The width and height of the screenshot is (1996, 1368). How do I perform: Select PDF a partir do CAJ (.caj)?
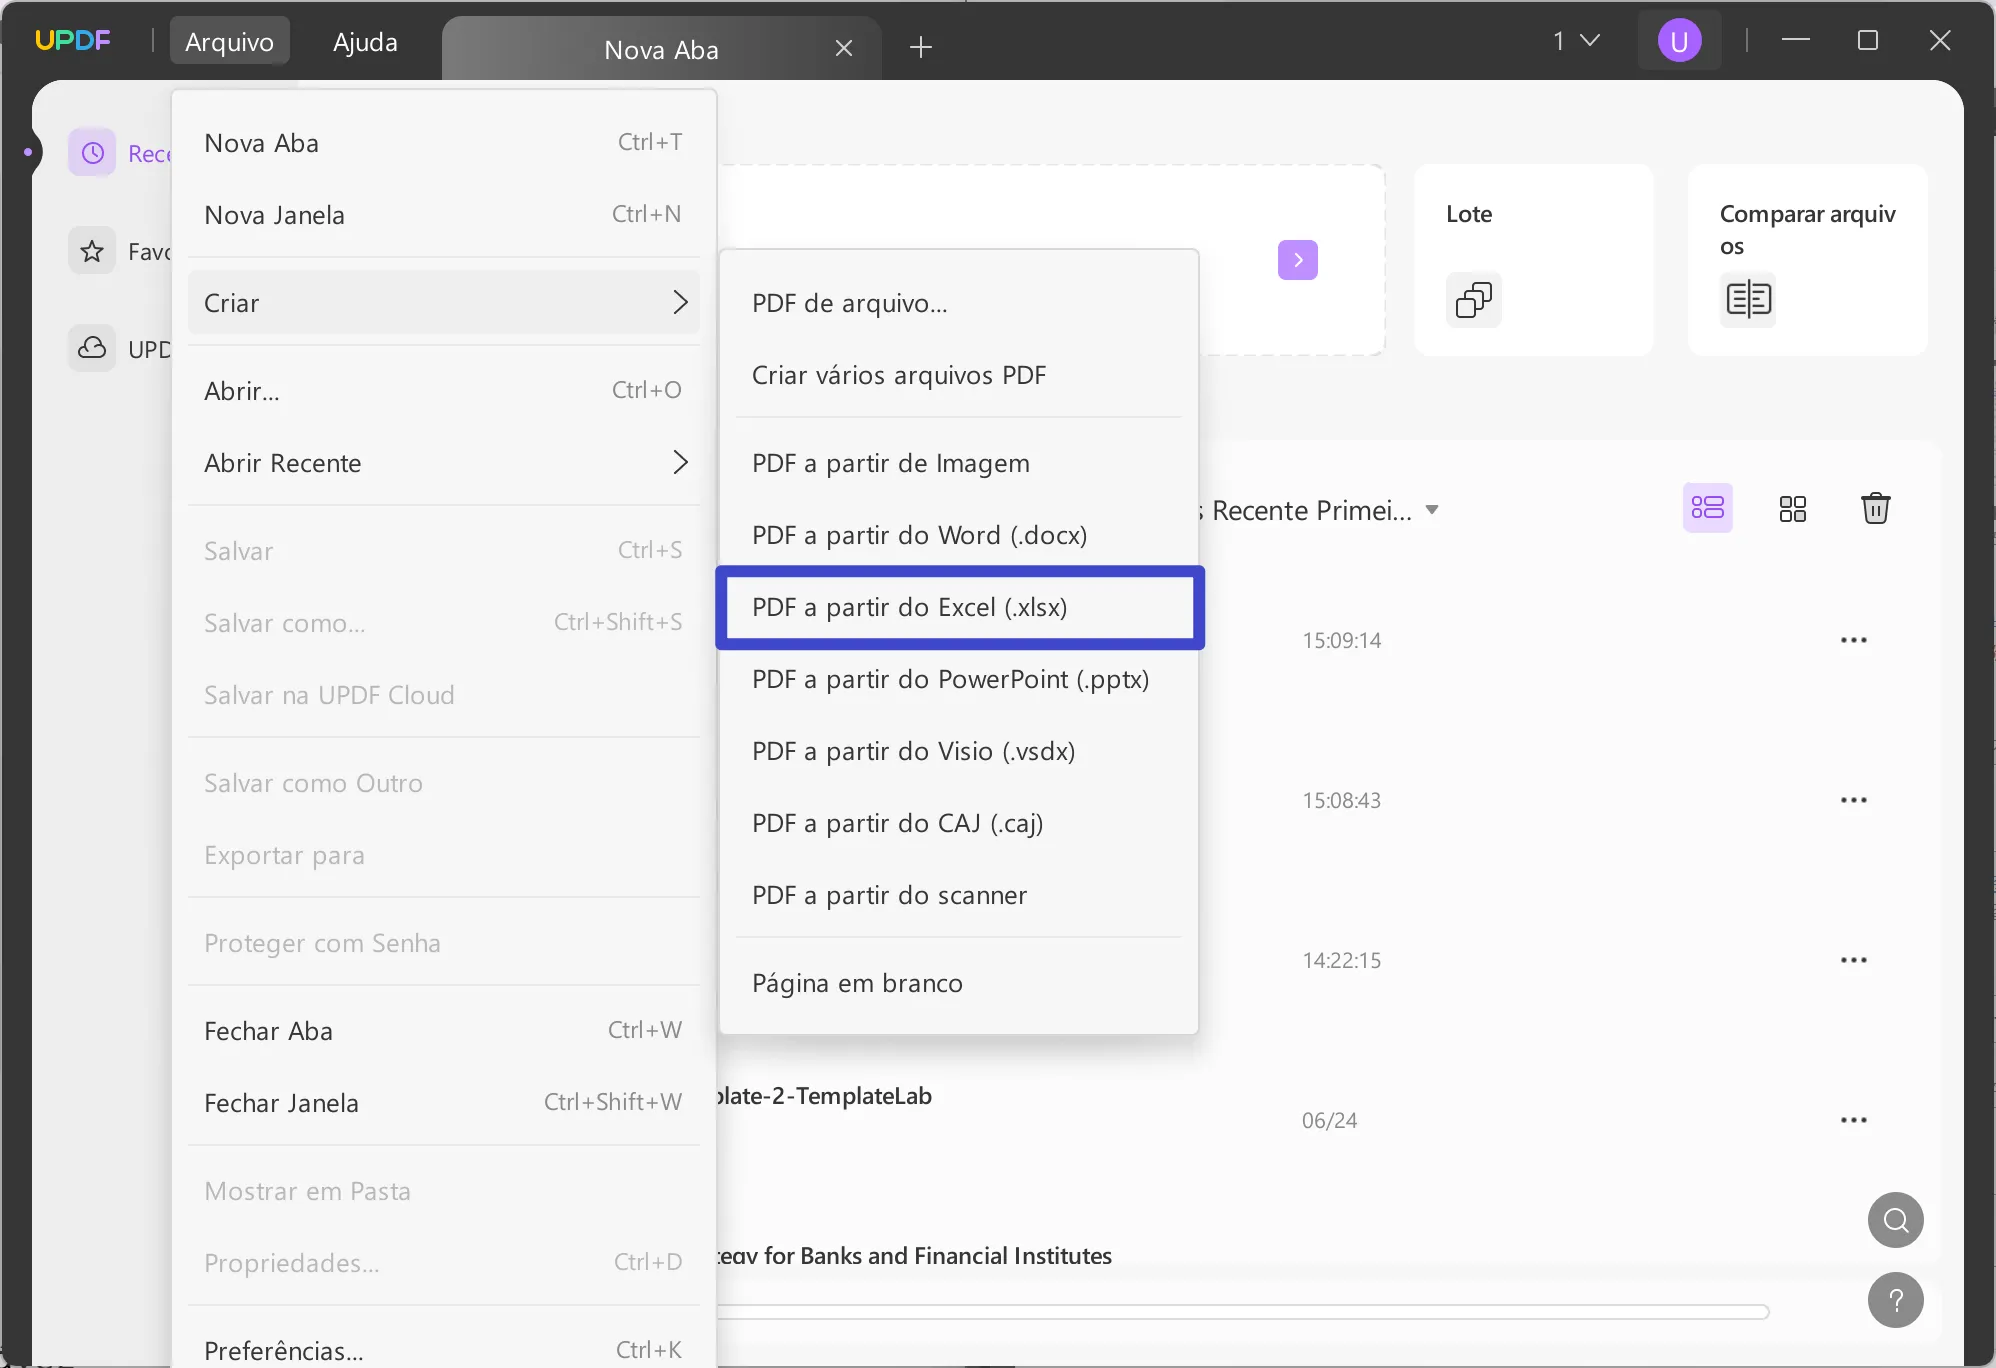pyautogui.click(x=959, y=823)
